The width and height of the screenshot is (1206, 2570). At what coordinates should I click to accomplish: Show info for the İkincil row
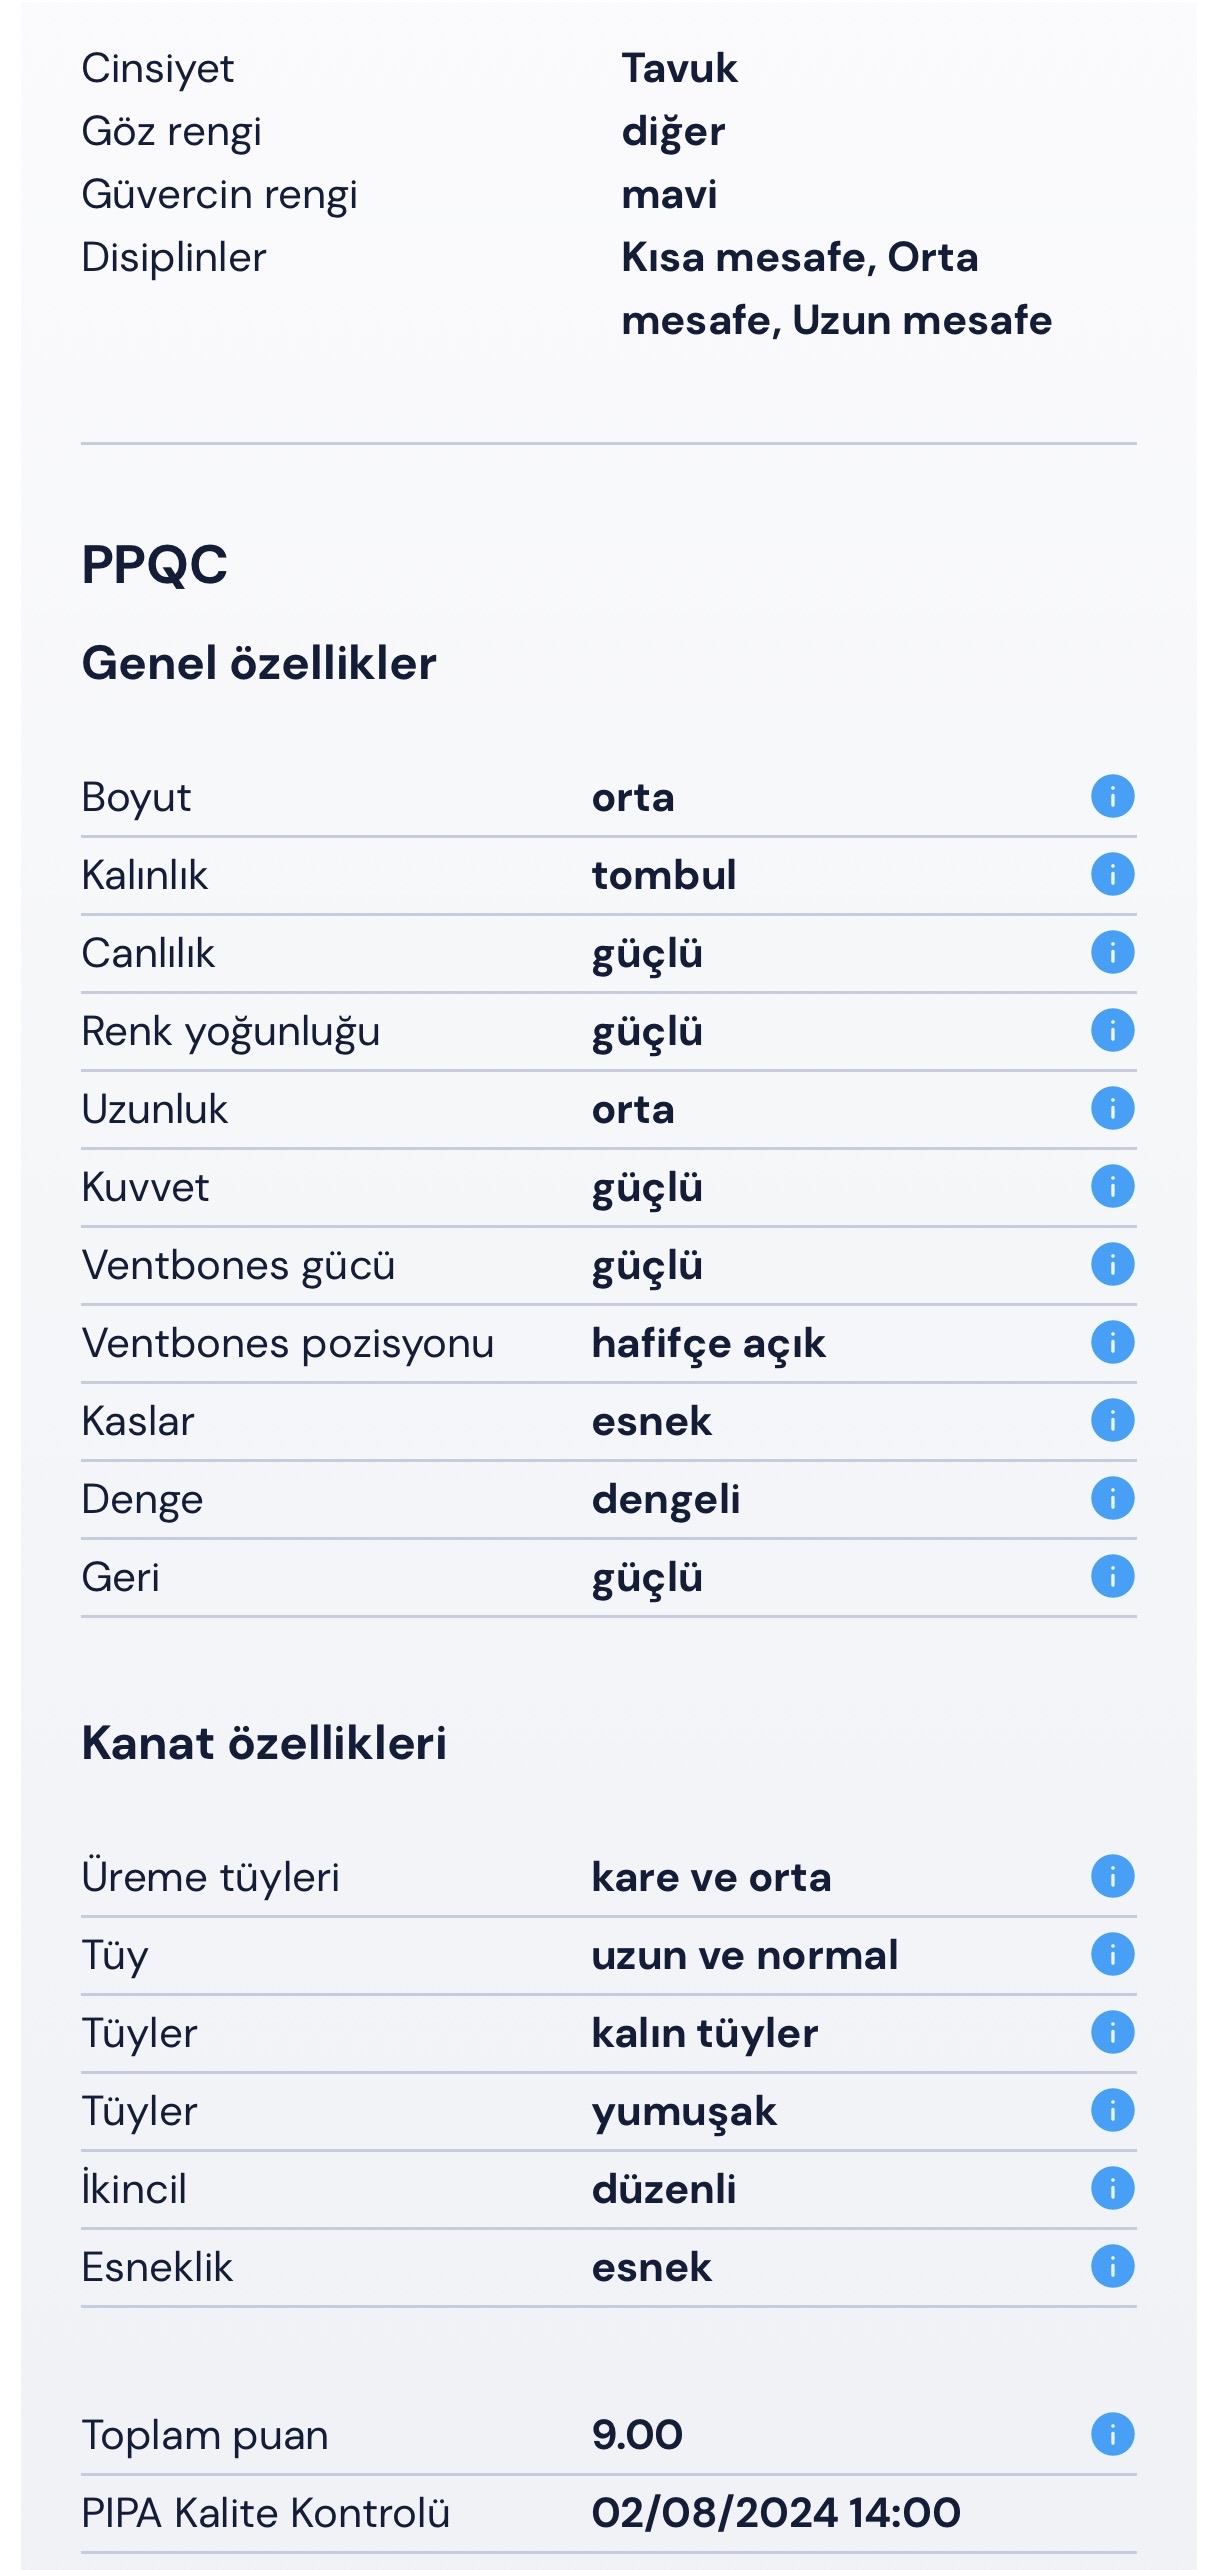tap(1111, 2189)
